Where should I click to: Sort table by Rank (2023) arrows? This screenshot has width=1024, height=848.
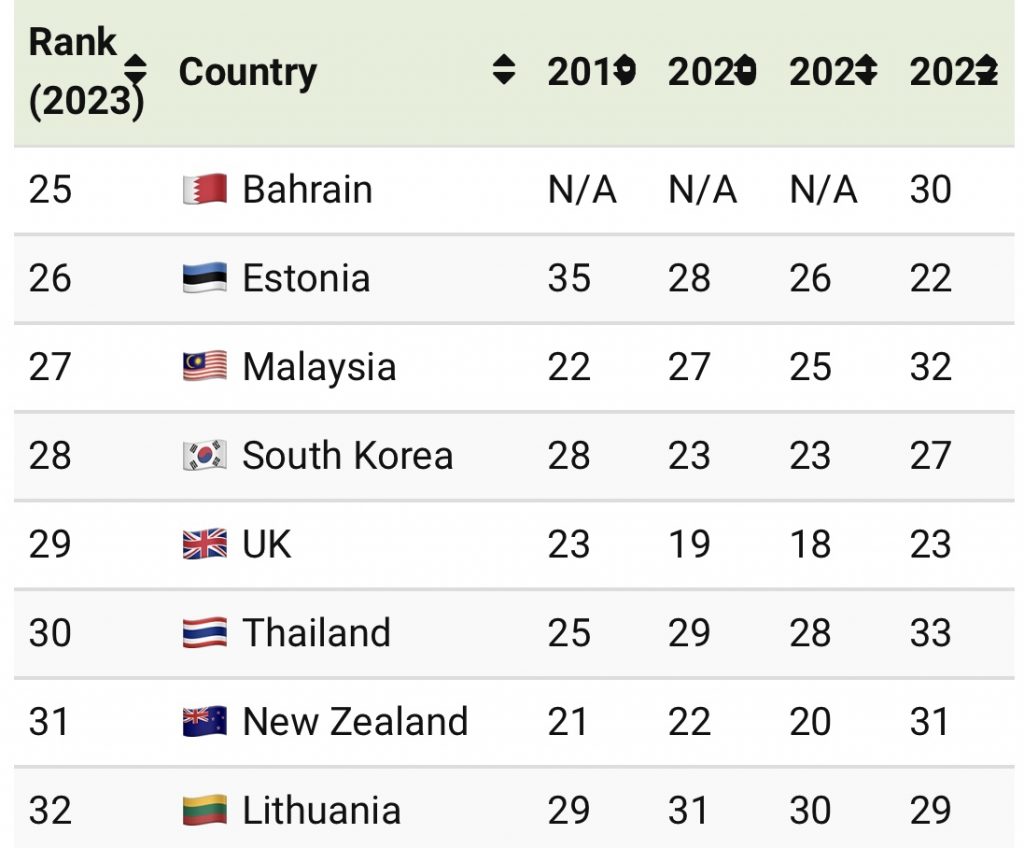pos(135,71)
